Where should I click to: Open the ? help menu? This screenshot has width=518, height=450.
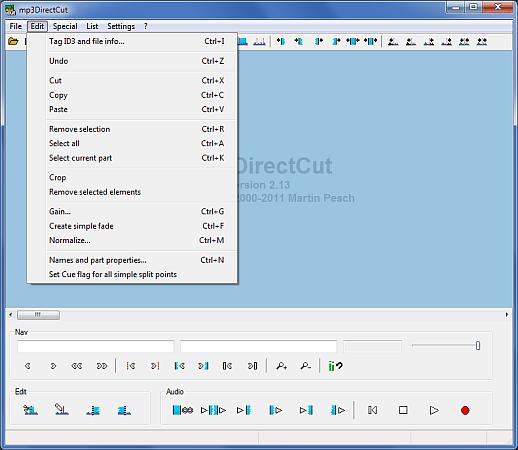pyautogui.click(x=145, y=26)
